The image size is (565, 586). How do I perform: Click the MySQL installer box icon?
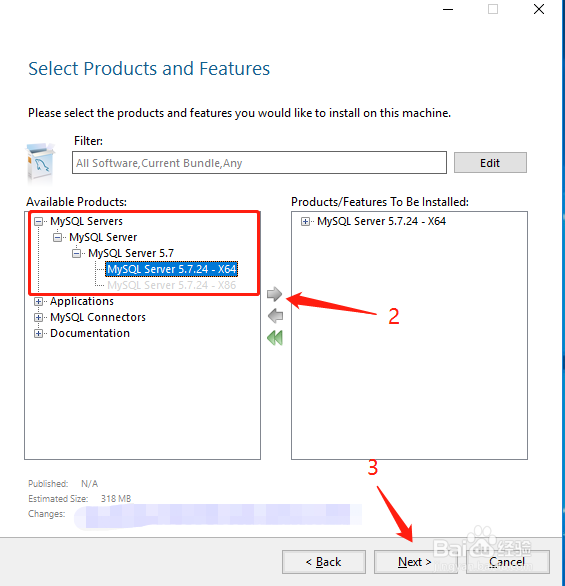tap(40, 162)
